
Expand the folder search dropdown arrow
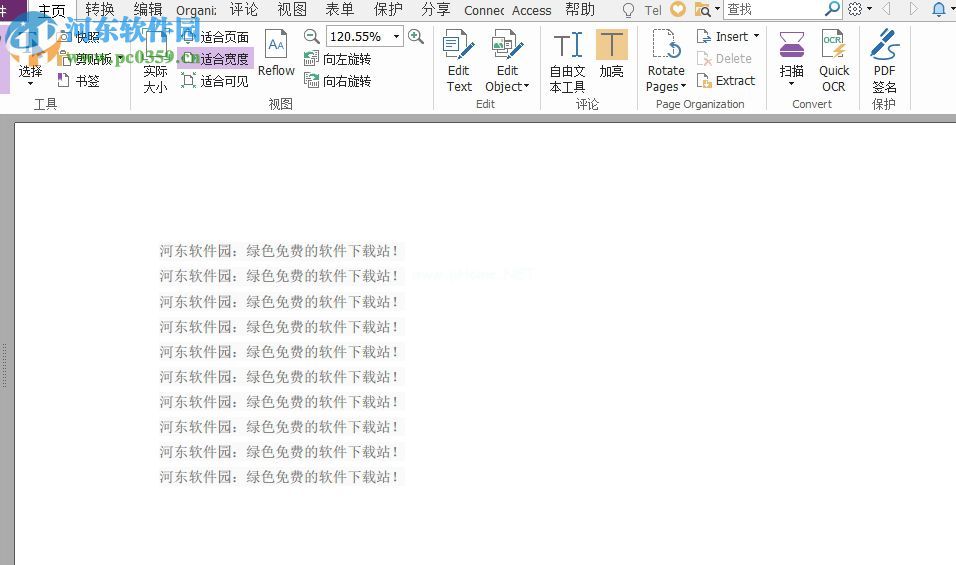click(717, 10)
